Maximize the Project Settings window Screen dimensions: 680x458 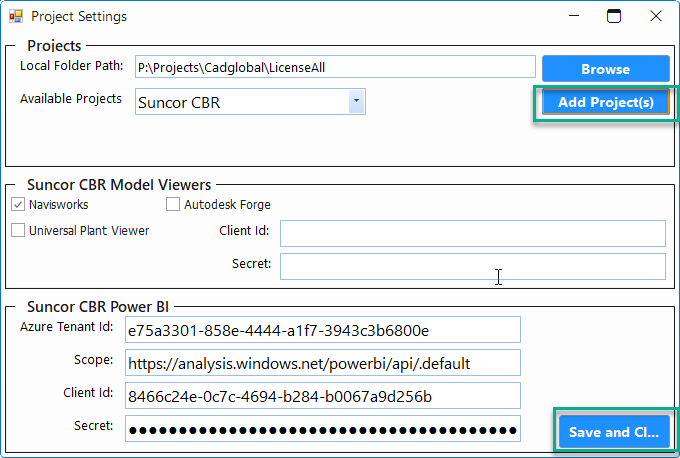[614, 16]
